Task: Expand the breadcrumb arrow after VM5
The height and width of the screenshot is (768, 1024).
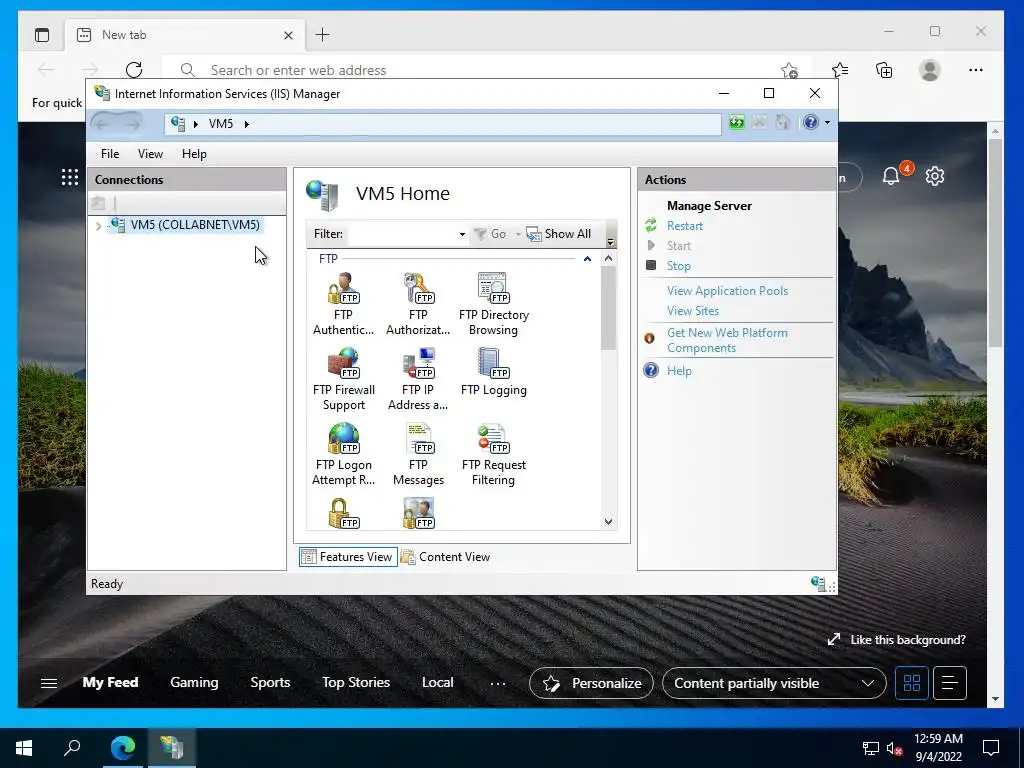Action: (x=247, y=124)
